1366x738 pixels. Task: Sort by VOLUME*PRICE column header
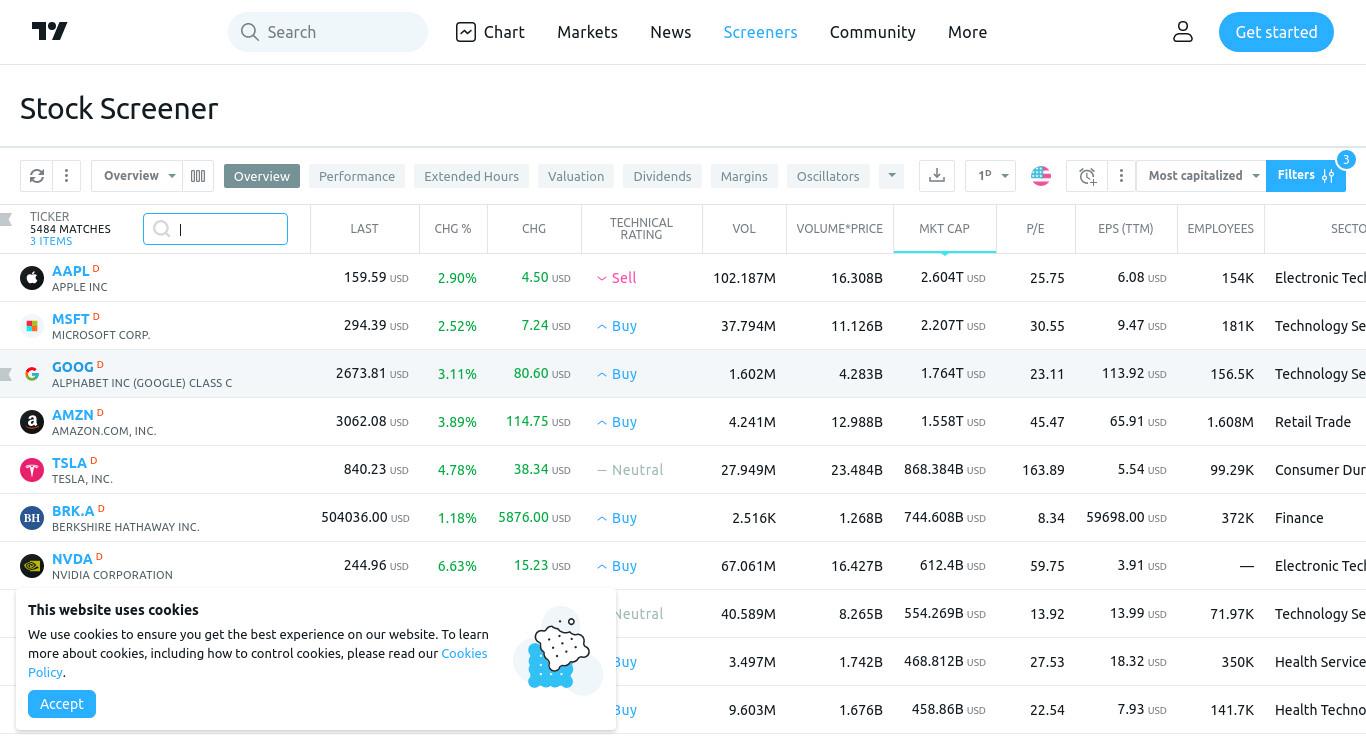tap(839, 229)
